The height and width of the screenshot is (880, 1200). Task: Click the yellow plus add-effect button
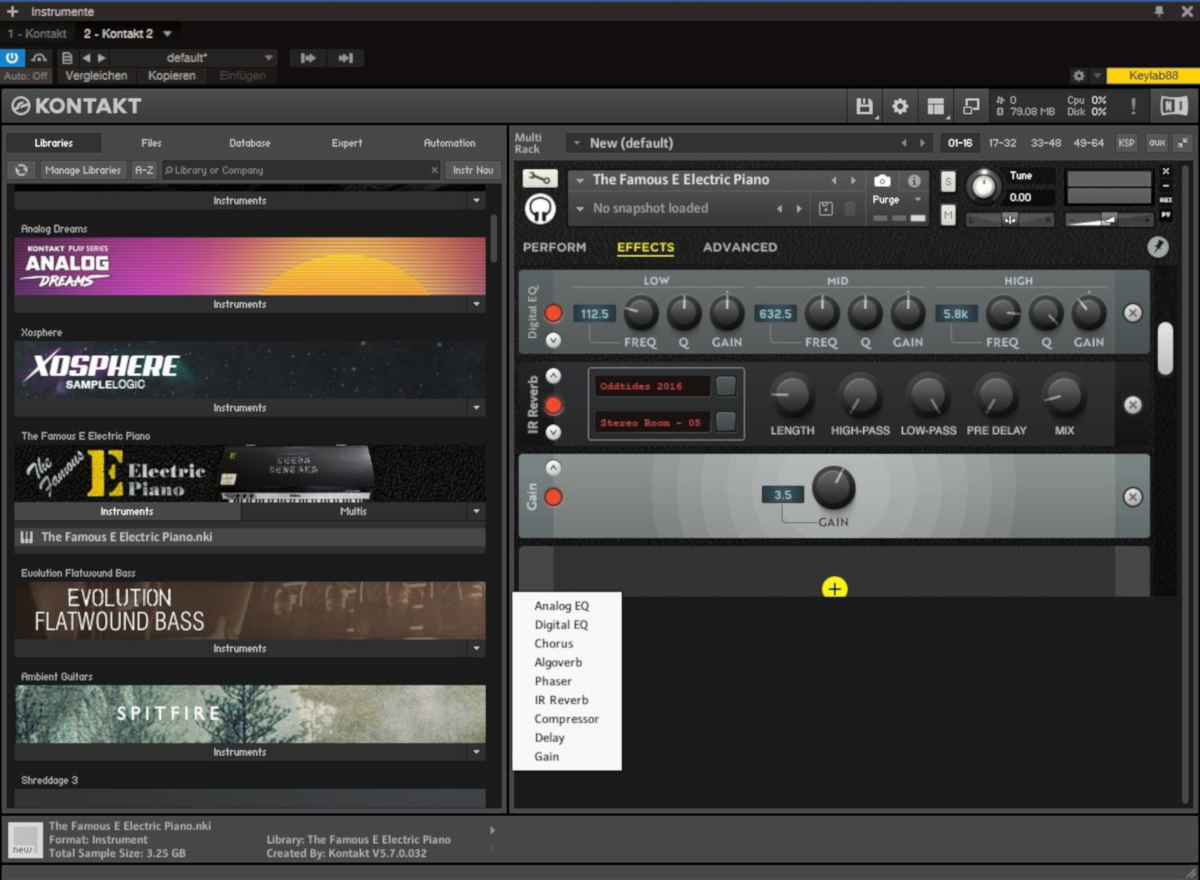point(835,588)
